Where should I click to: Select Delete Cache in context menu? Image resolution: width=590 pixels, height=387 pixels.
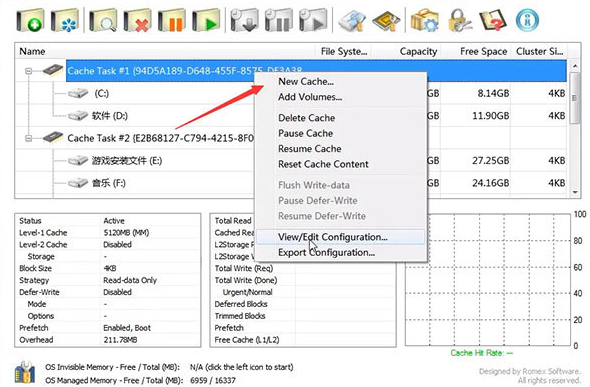tap(341, 118)
